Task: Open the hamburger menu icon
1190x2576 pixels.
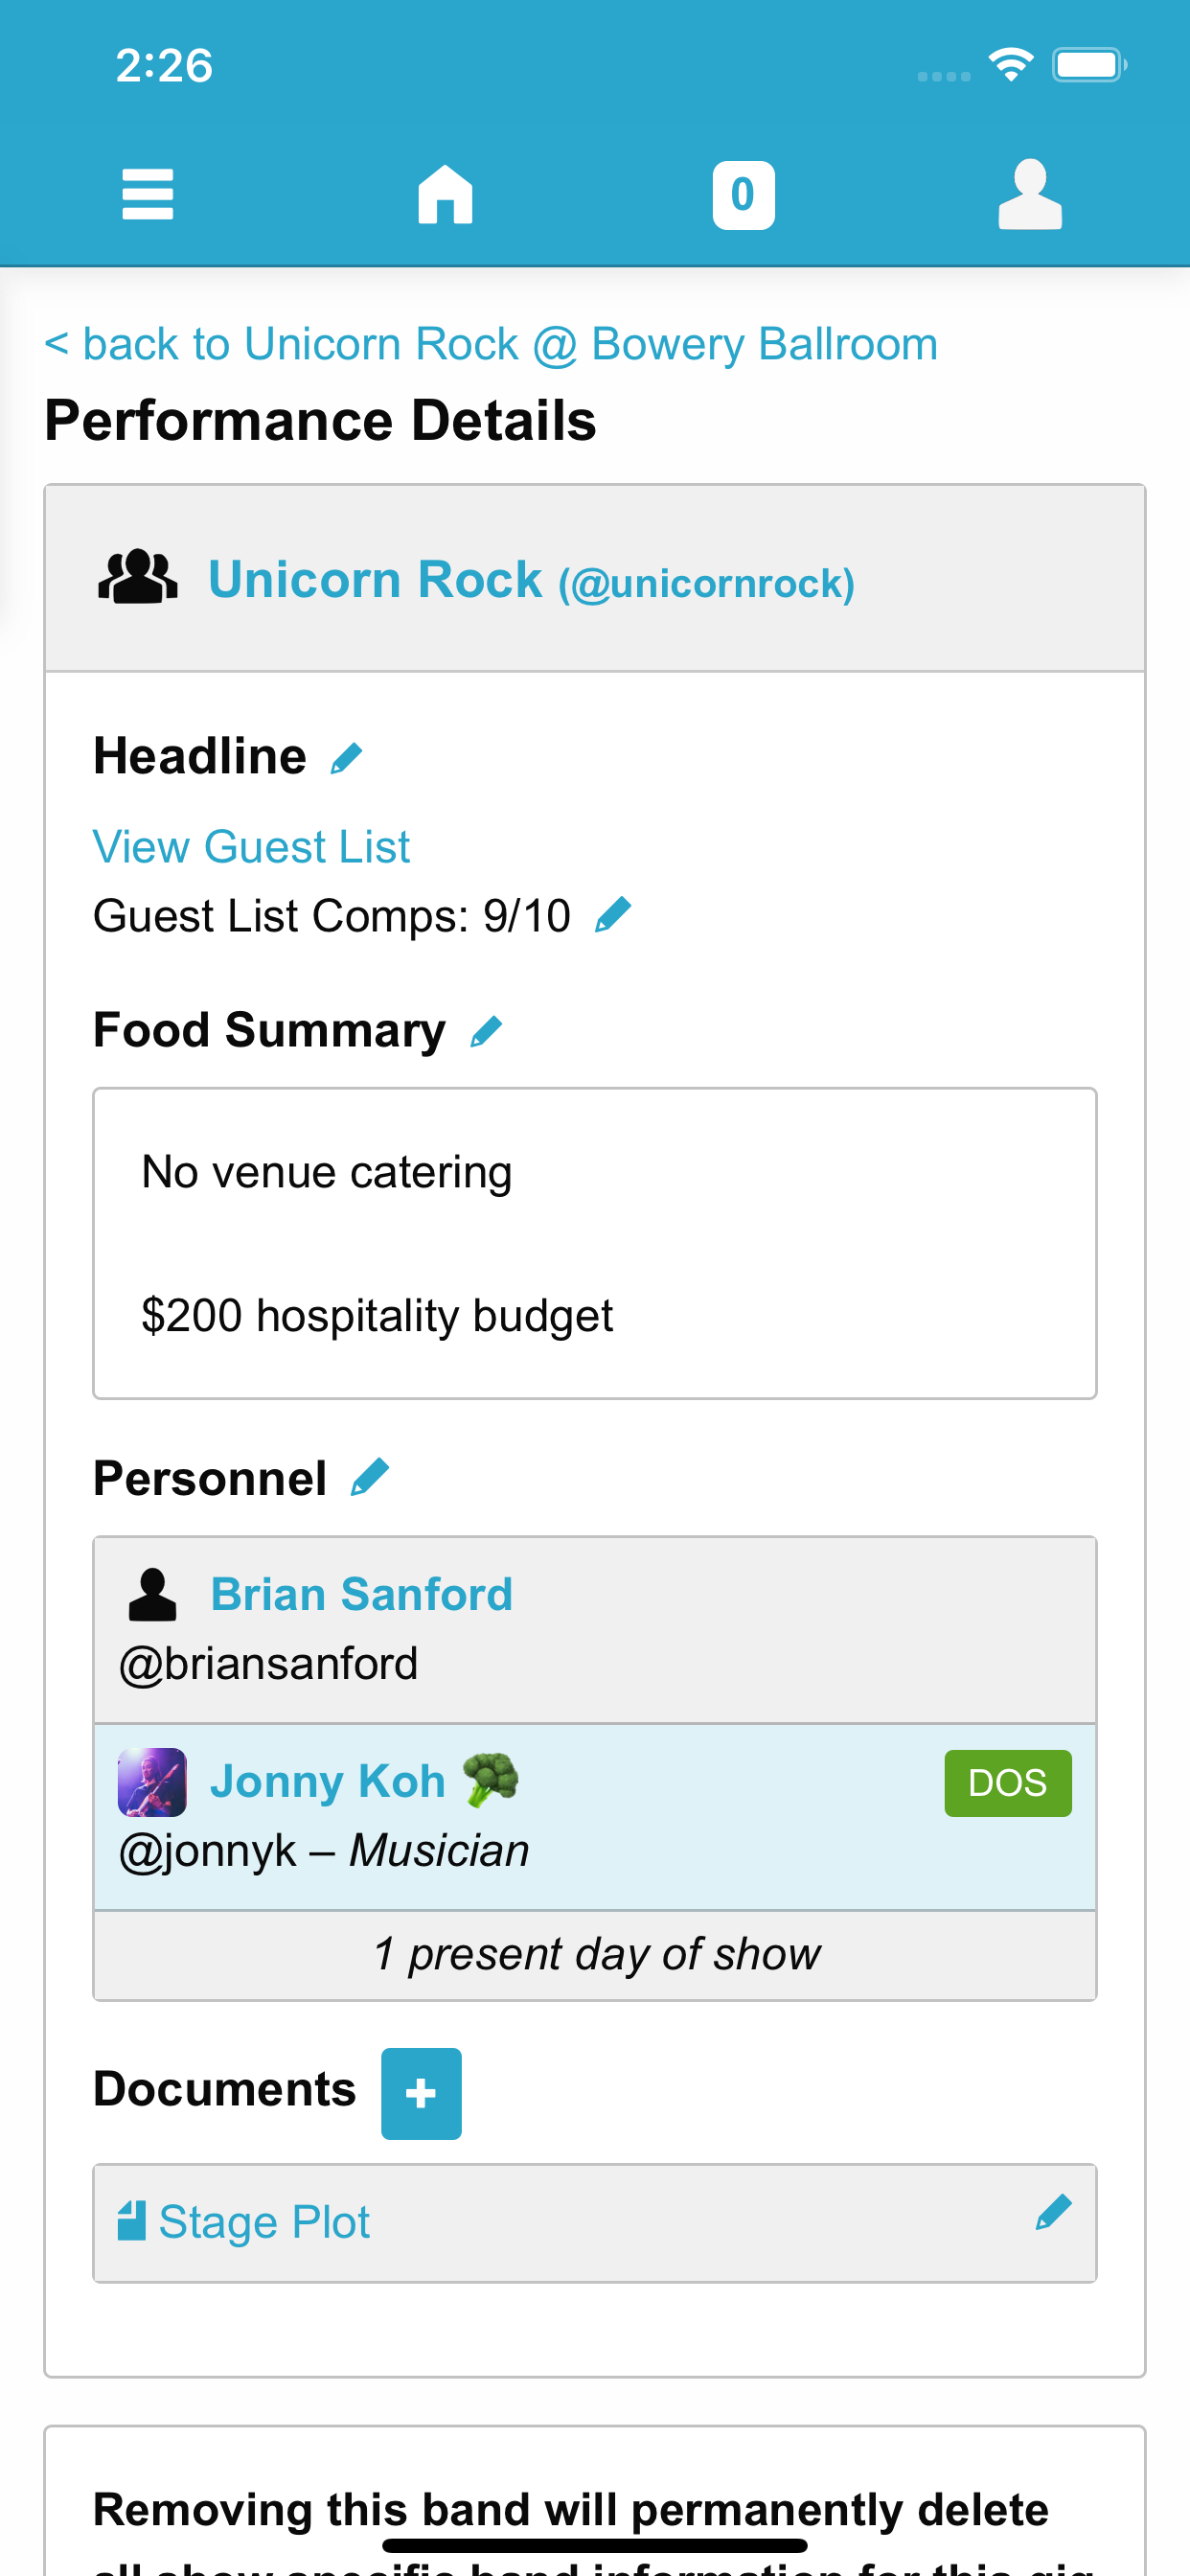Action: tap(147, 194)
